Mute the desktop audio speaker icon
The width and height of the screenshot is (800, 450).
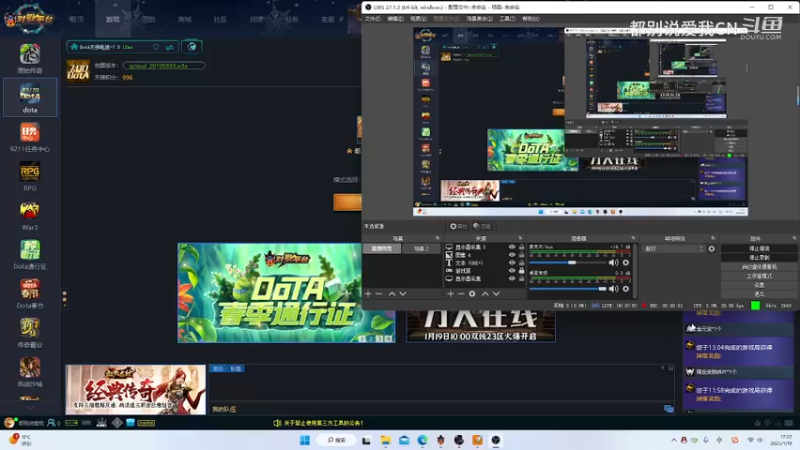[613, 289]
